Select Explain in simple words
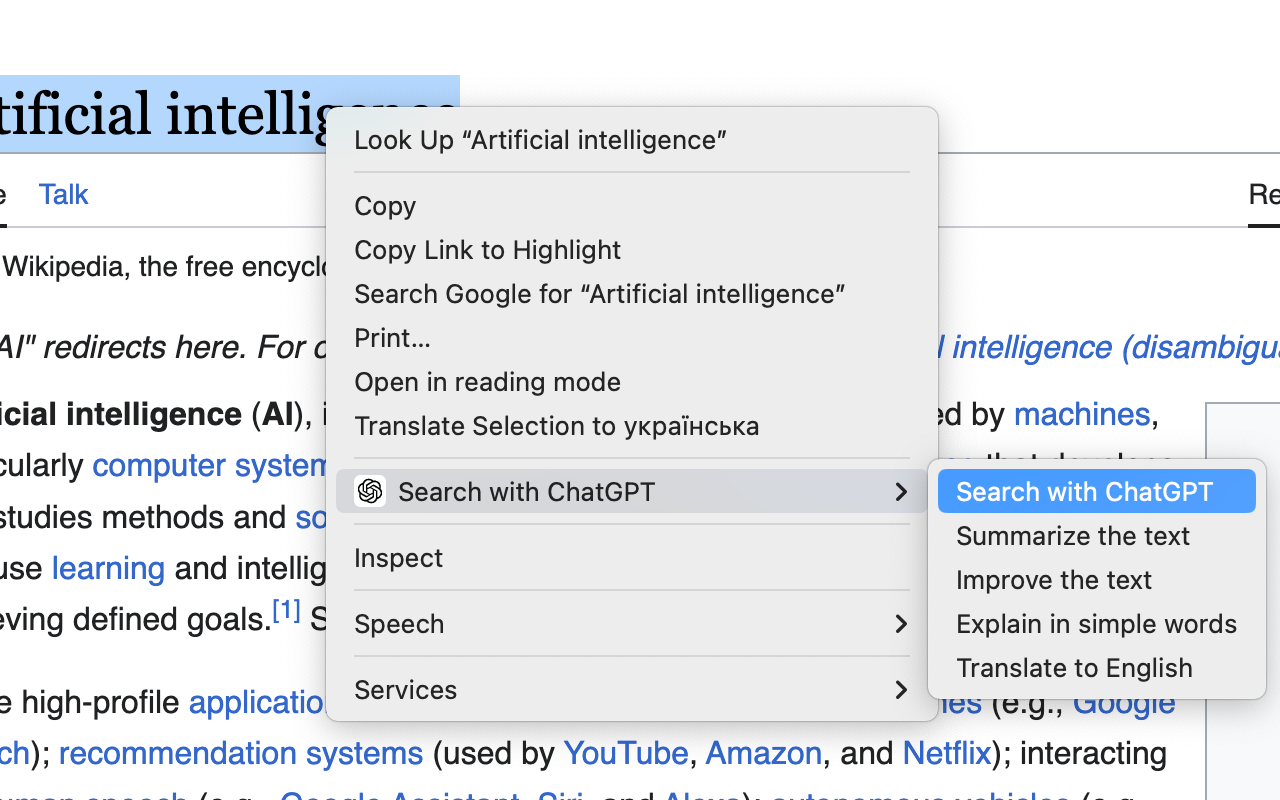 coord(1097,624)
